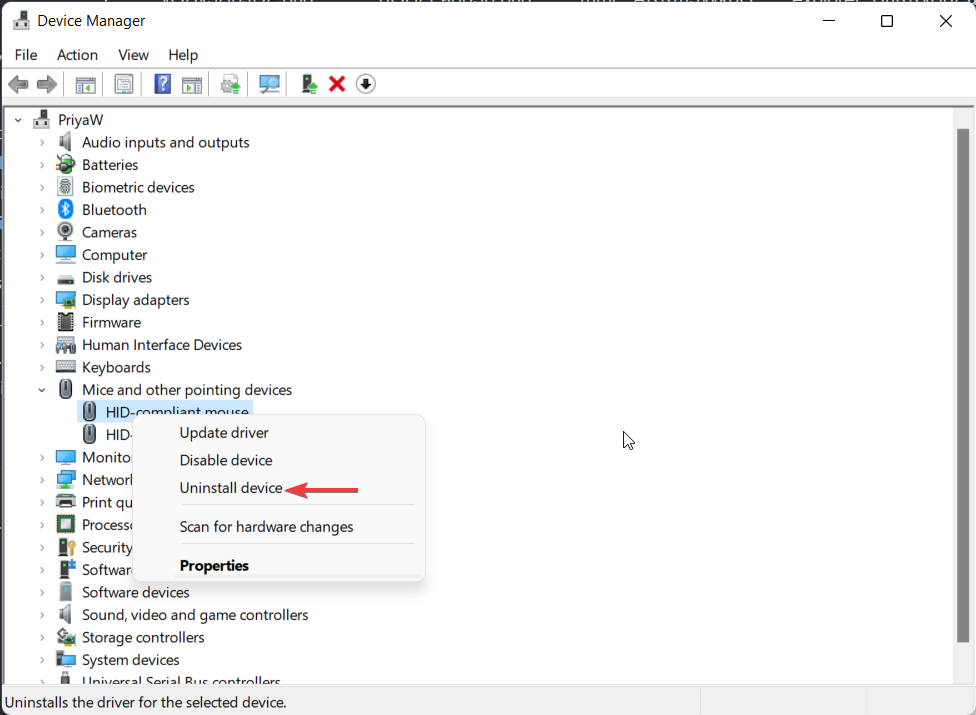Collapse the PriyaW root node

pyautogui.click(x=18, y=119)
